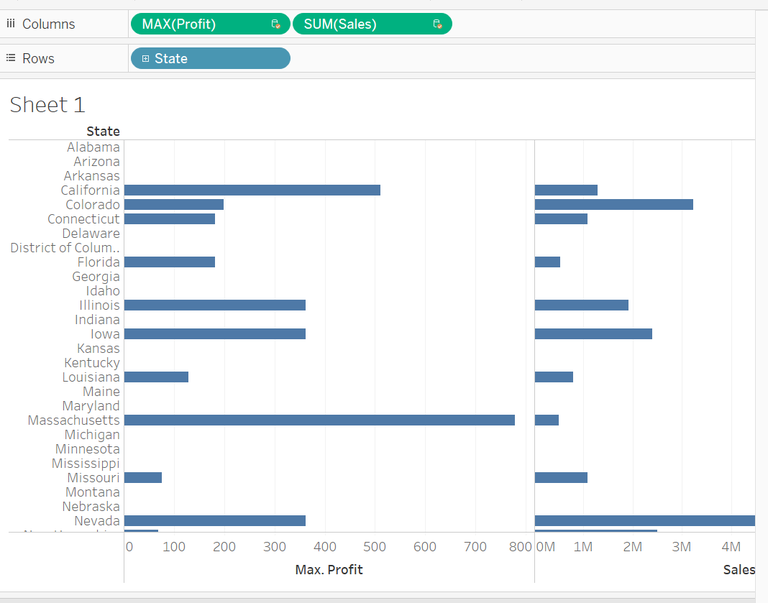Select the Massachusetts max profit bar
This screenshot has height=603, width=768.
click(x=319, y=420)
